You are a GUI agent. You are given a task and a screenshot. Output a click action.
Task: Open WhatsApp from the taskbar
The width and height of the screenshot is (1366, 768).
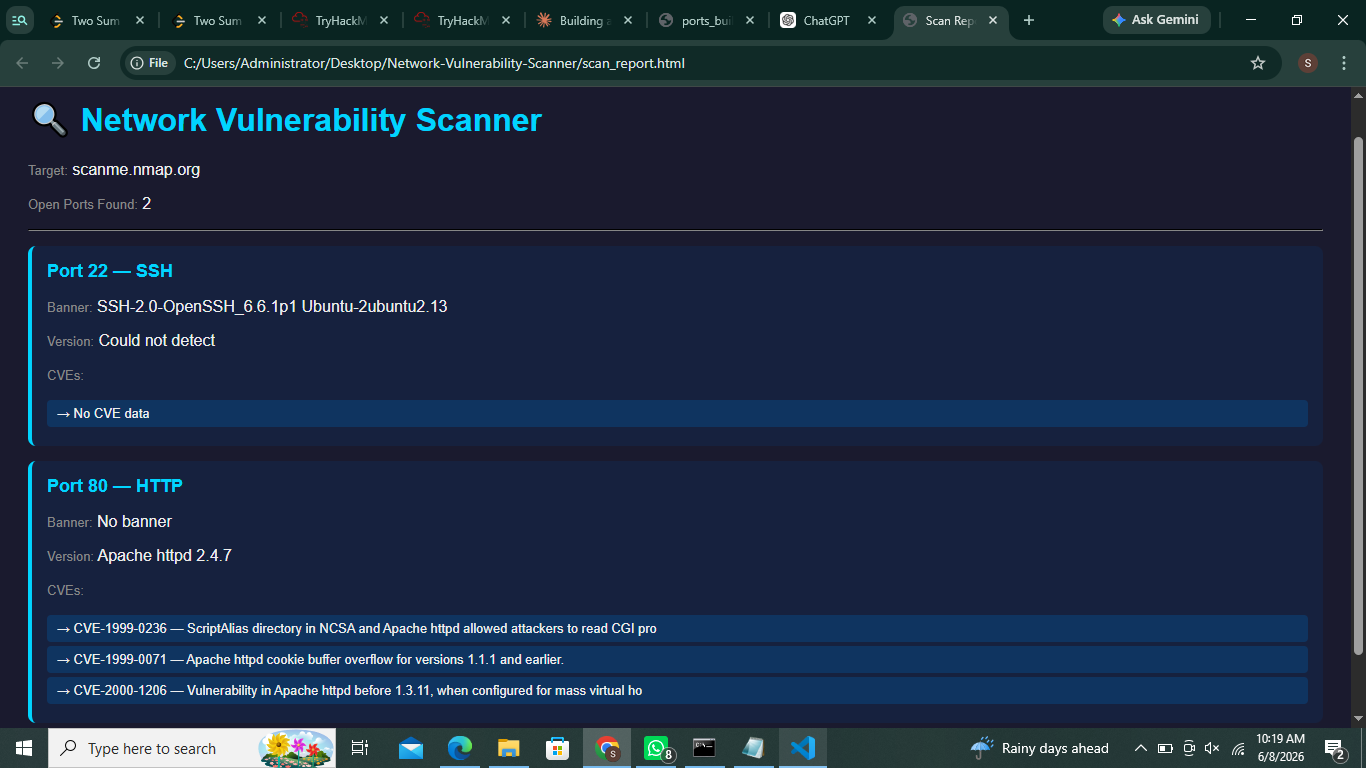(656, 748)
